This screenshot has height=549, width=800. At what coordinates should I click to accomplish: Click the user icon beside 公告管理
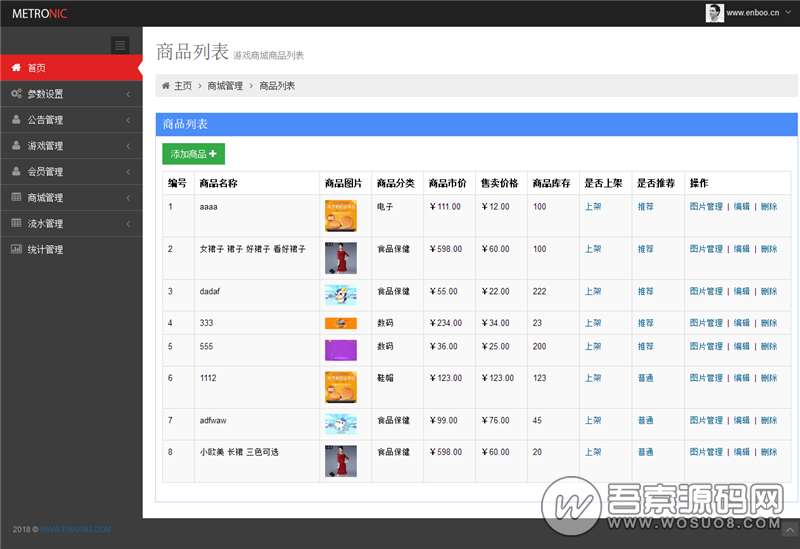[x=17, y=120]
